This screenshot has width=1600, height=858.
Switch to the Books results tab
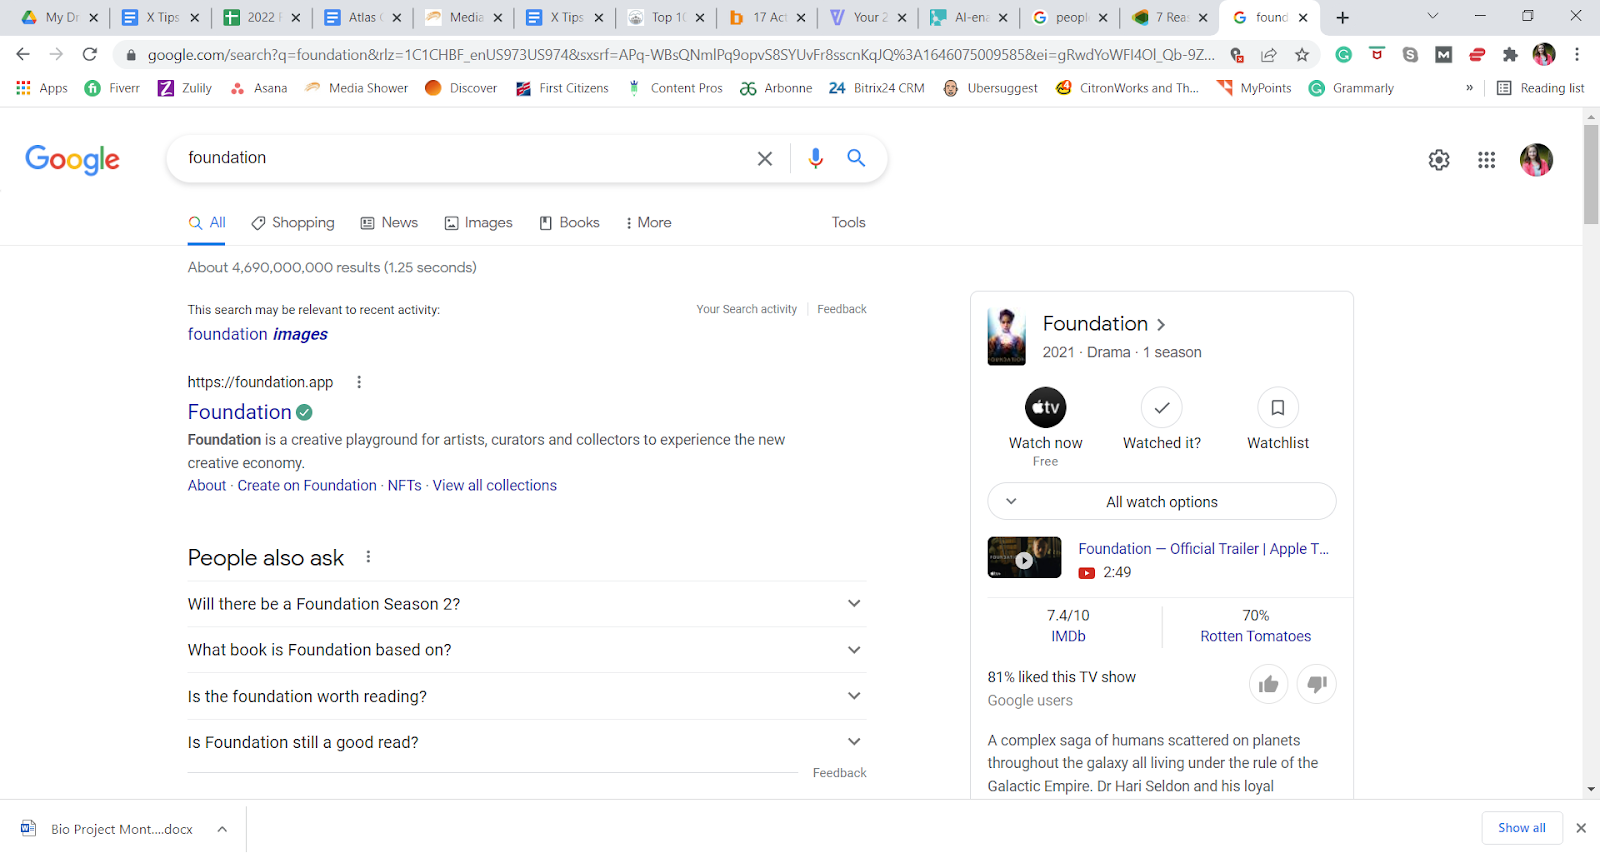pyautogui.click(x=569, y=223)
